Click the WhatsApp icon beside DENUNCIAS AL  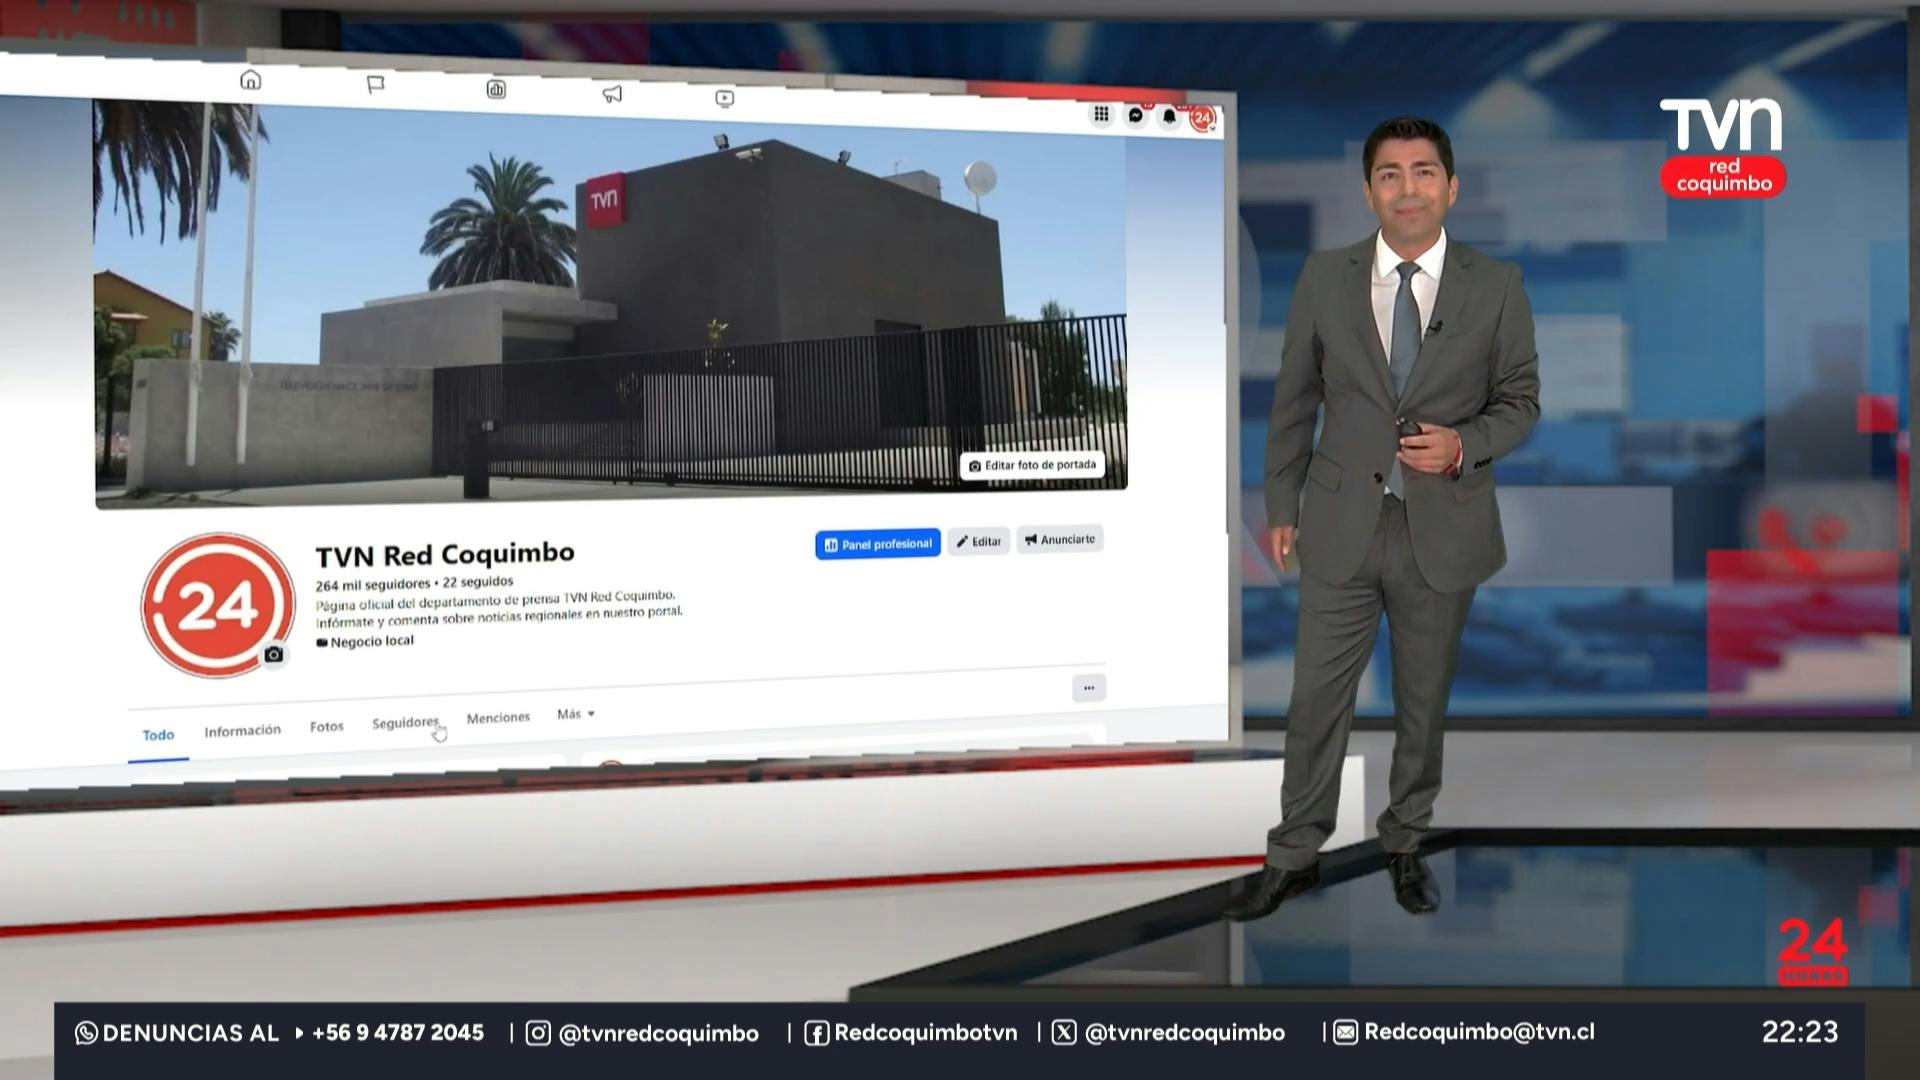[x=87, y=1033]
